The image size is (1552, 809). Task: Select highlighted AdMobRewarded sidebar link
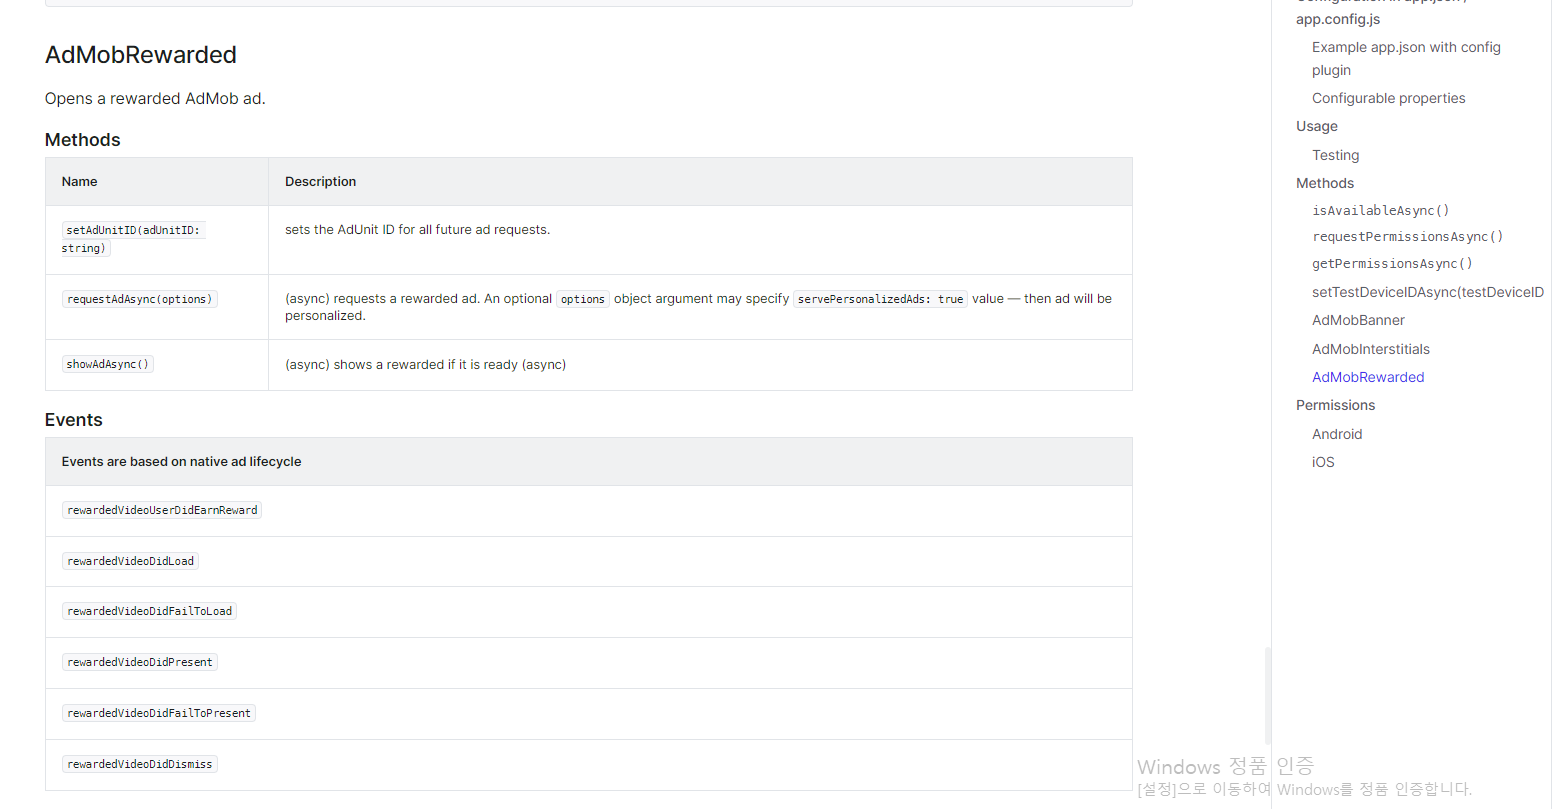(x=1368, y=377)
